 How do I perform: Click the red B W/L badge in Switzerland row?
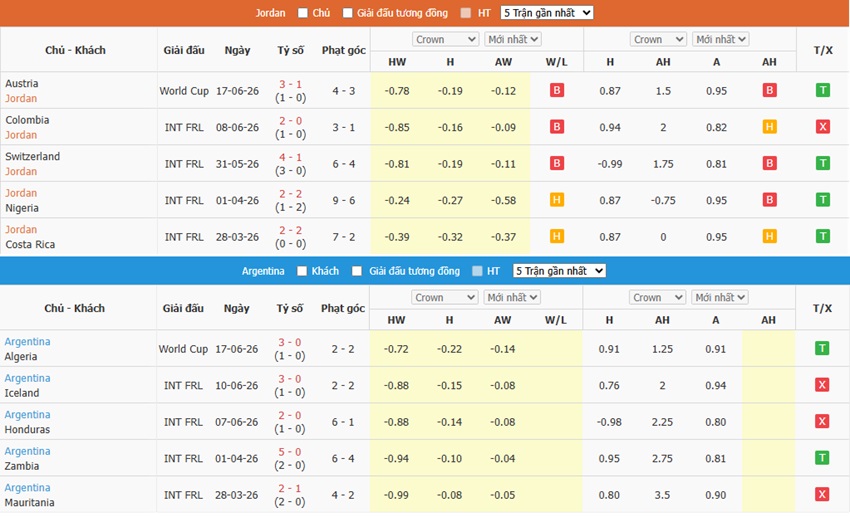(557, 163)
